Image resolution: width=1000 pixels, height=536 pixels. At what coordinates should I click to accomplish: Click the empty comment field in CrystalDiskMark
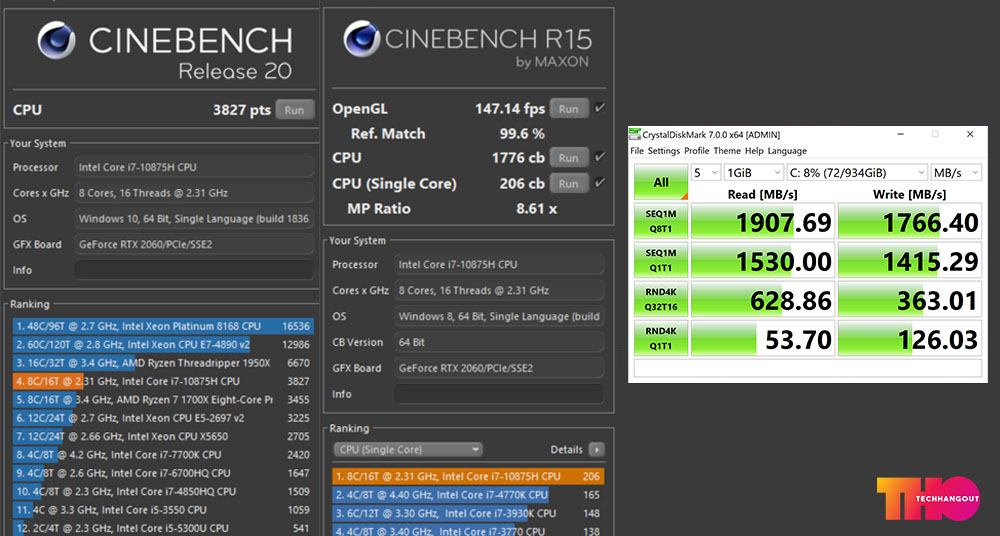tap(807, 368)
